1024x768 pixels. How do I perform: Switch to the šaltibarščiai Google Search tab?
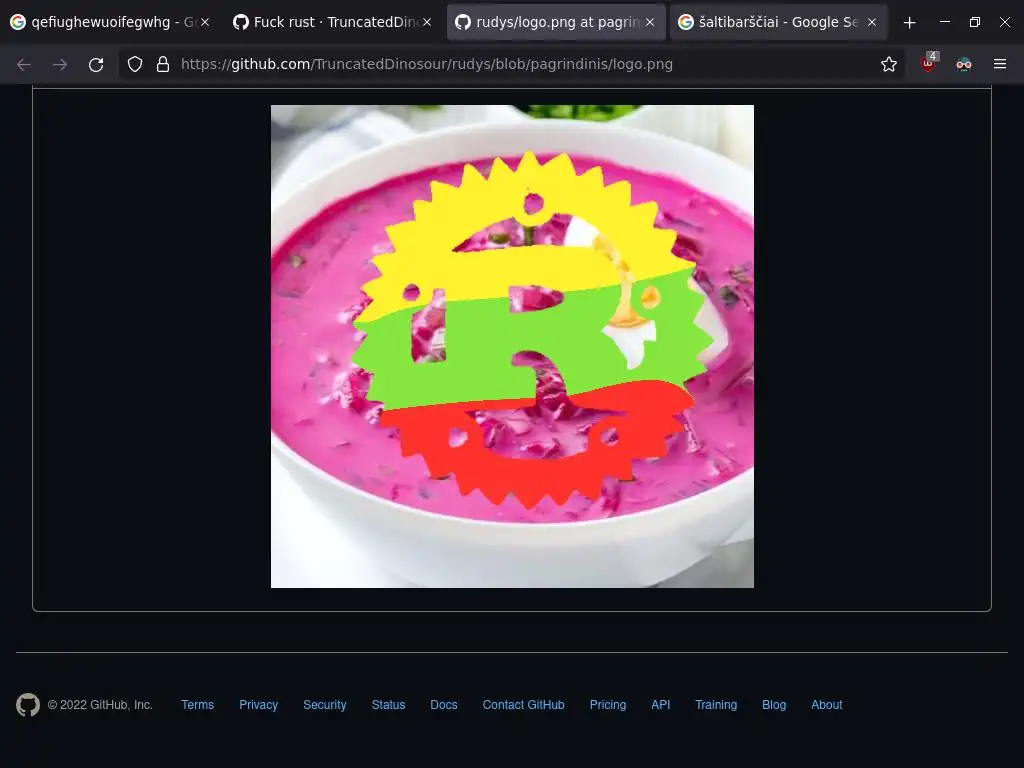[777, 22]
